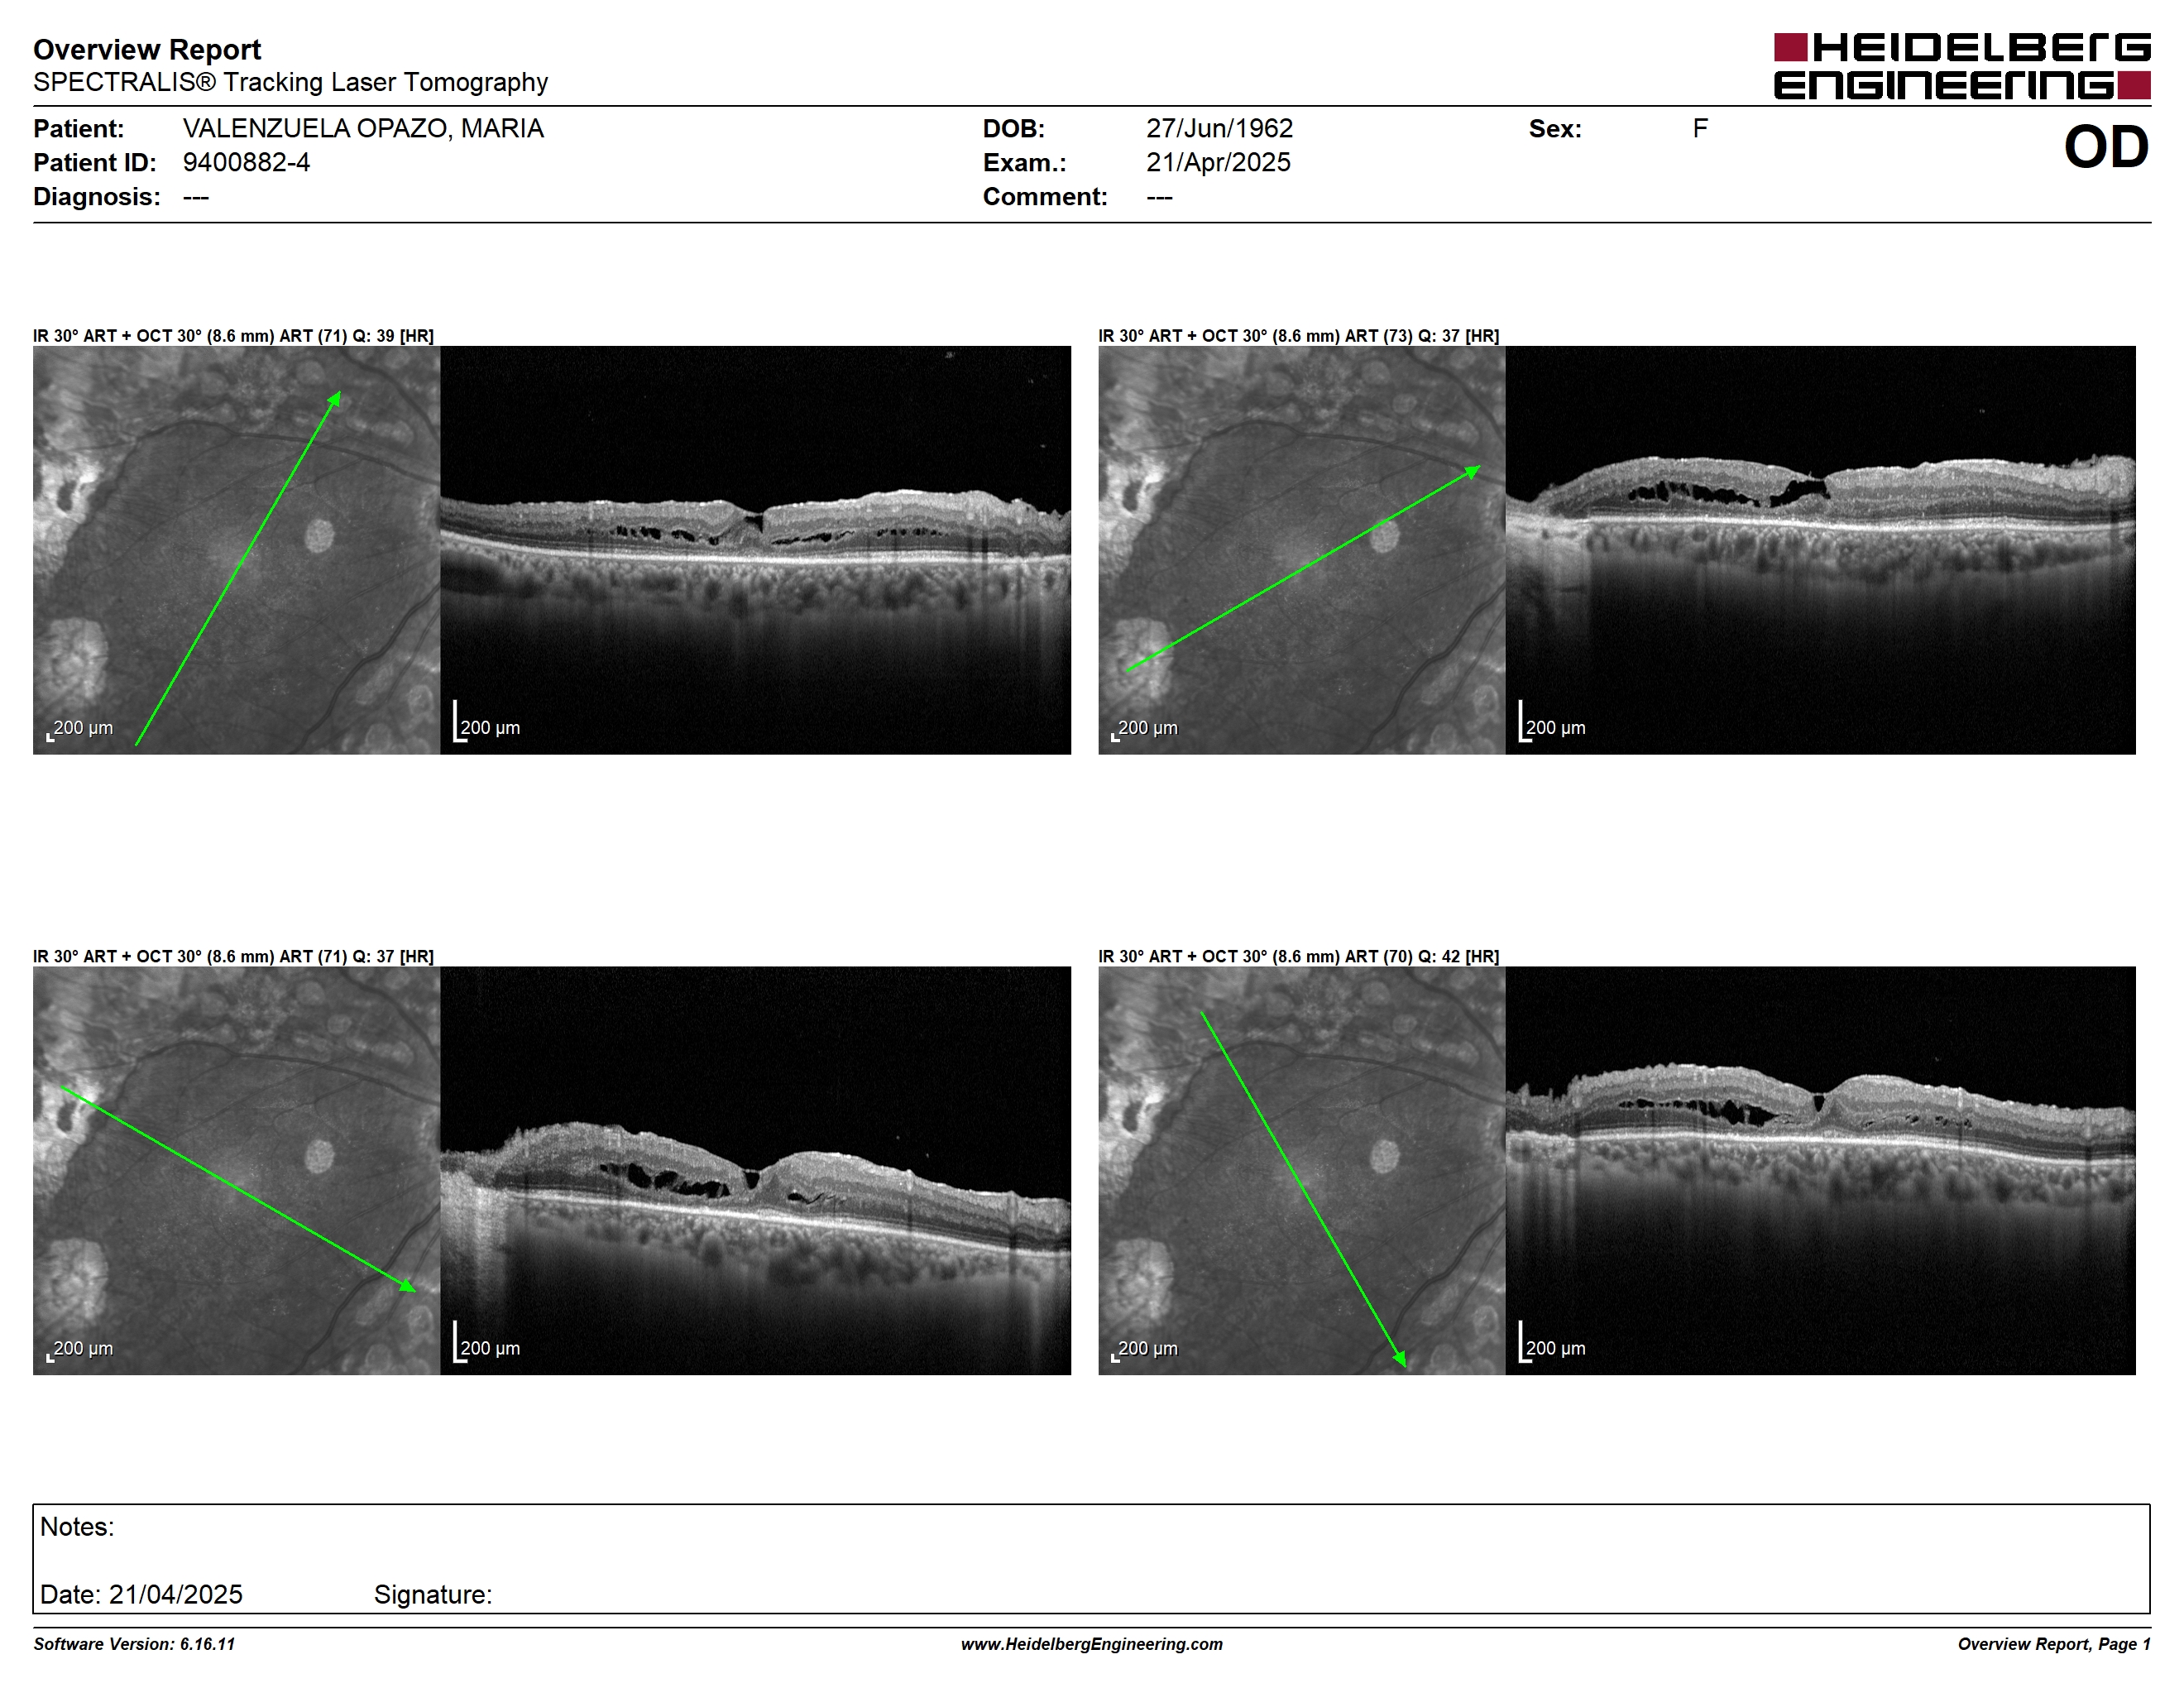This screenshot has height=1688, width=2184.
Task: Click the Date: 21/04/2025 entry
Action: point(141,1594)
